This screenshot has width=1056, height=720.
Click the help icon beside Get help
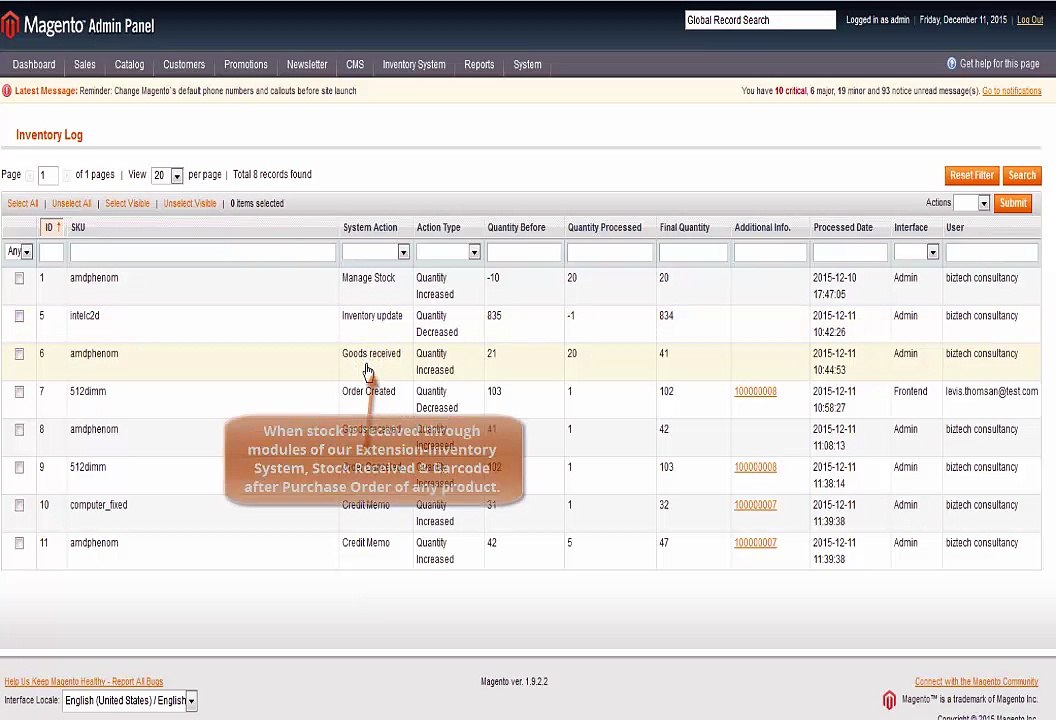tap(952, 63)
